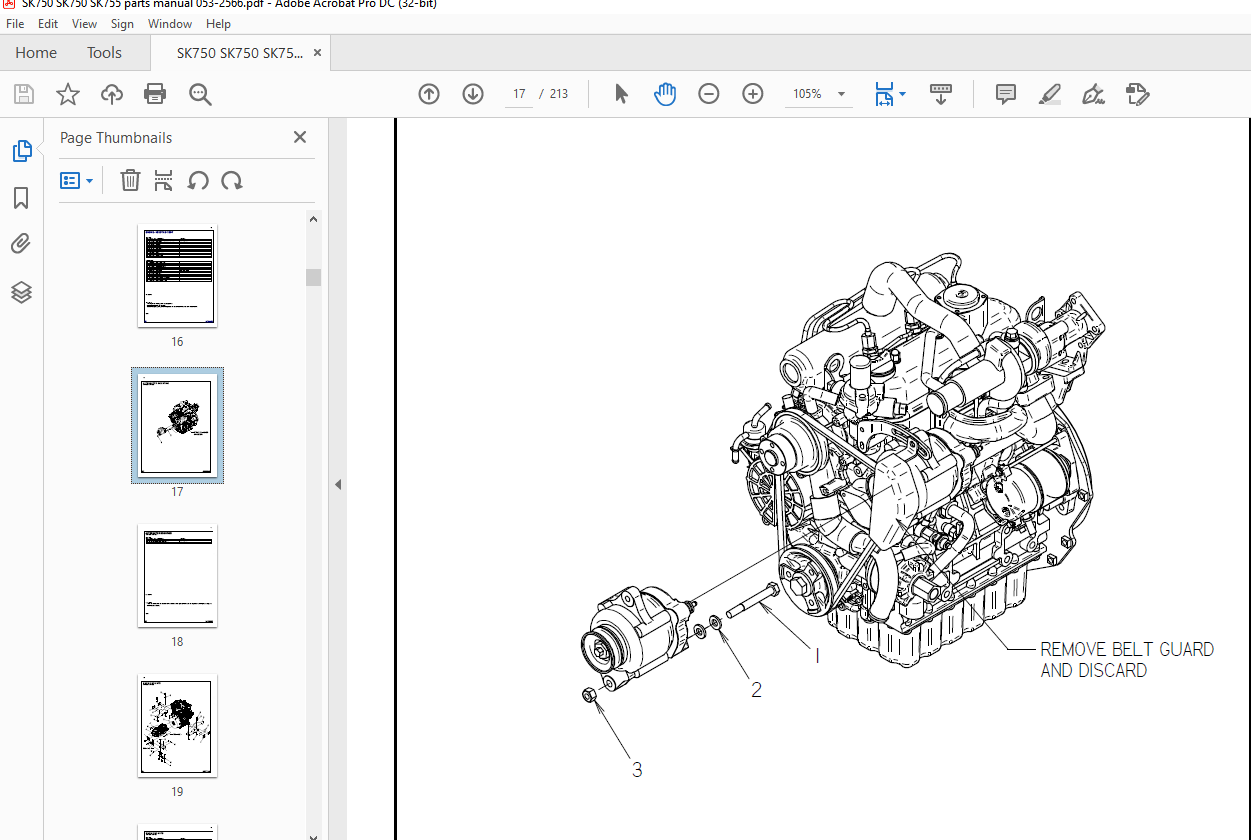Screen dimensions: 1251x840
Task: Go to previous page with up arrow
Action: 429,94
